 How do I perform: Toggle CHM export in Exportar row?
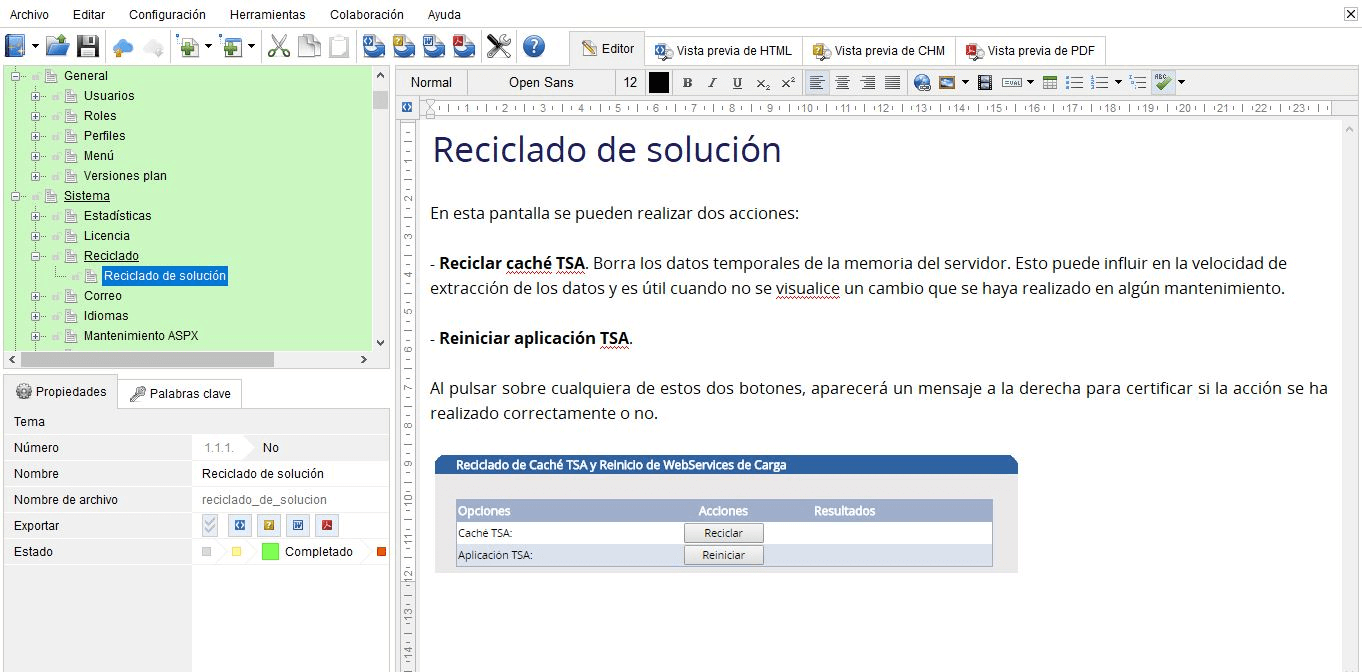(x=269, y=525)
